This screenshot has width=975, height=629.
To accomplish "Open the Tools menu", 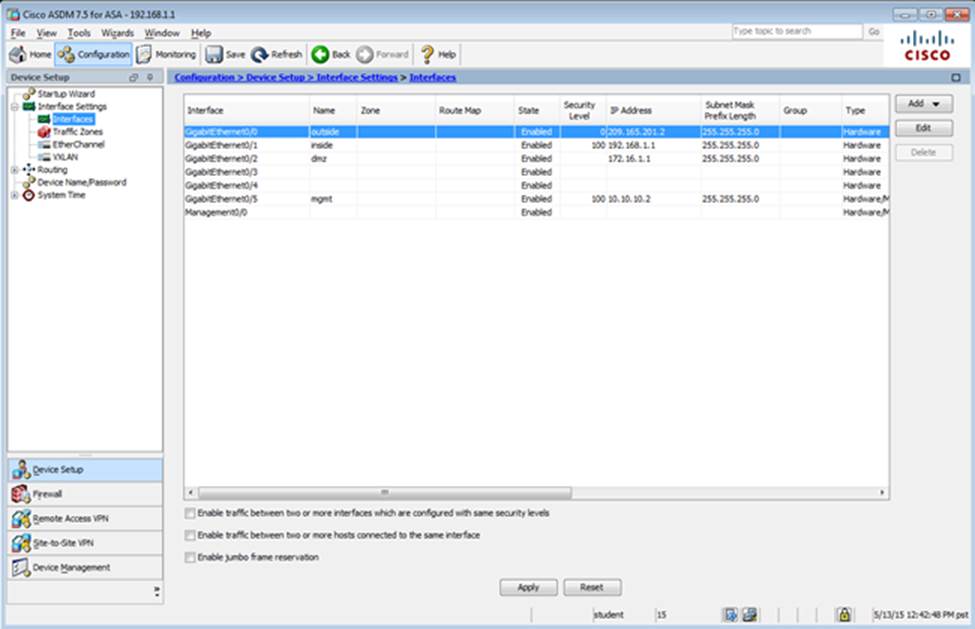I will pyautogui.click(x=76, y=33).
